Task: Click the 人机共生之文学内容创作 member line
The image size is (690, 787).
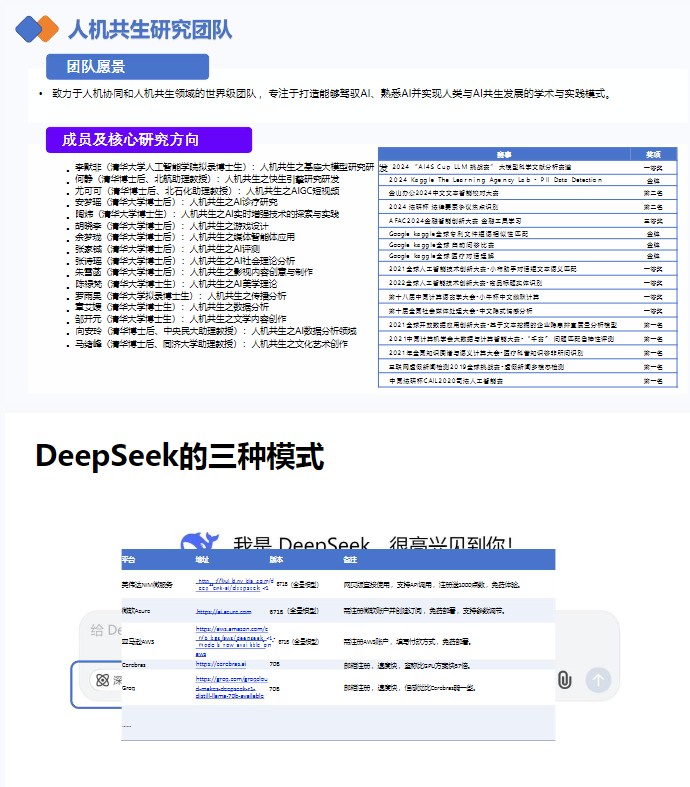Action: (x=181, y=319)
